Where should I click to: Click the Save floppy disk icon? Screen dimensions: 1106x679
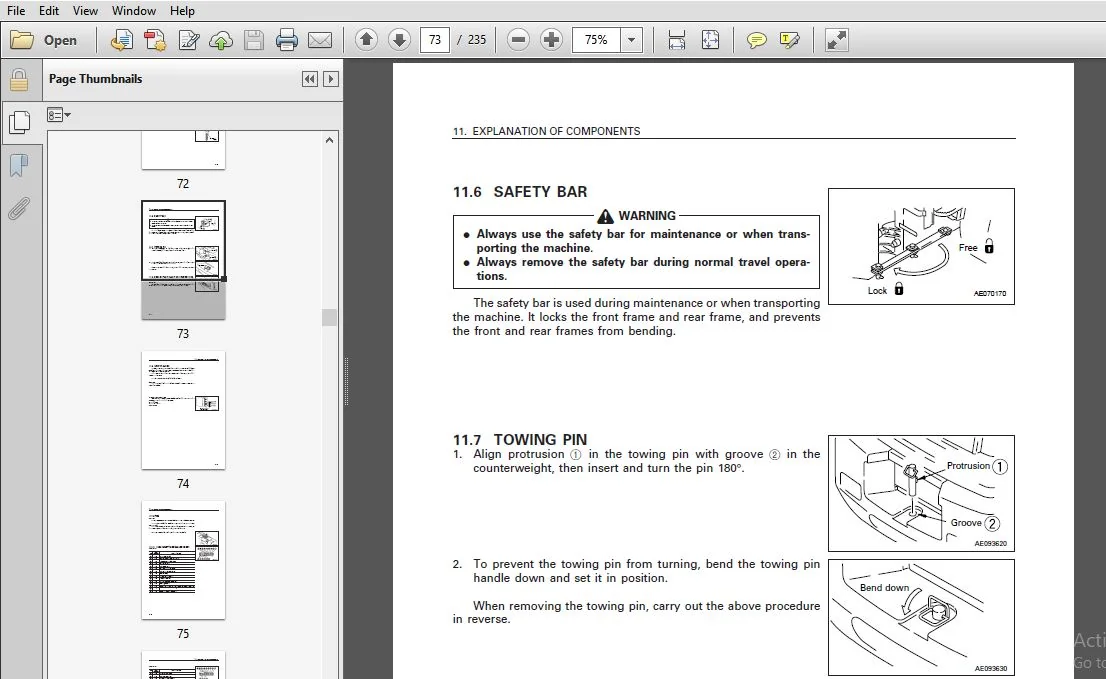click(x=254, y=40)
